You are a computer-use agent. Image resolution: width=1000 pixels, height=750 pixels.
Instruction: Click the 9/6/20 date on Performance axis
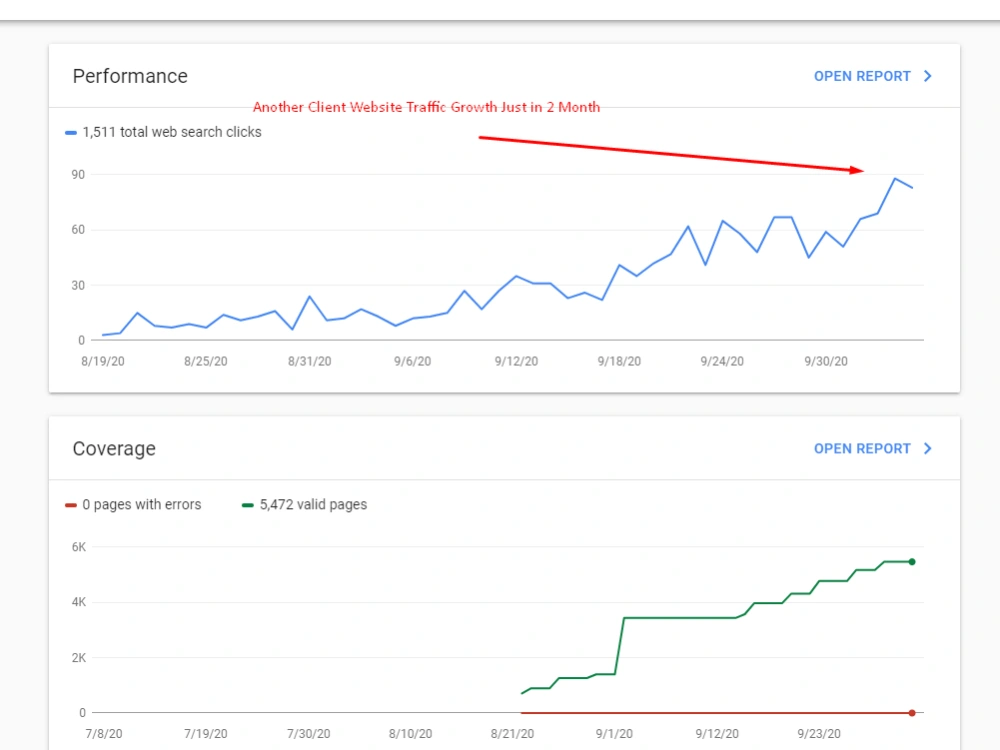coord(413,362)
